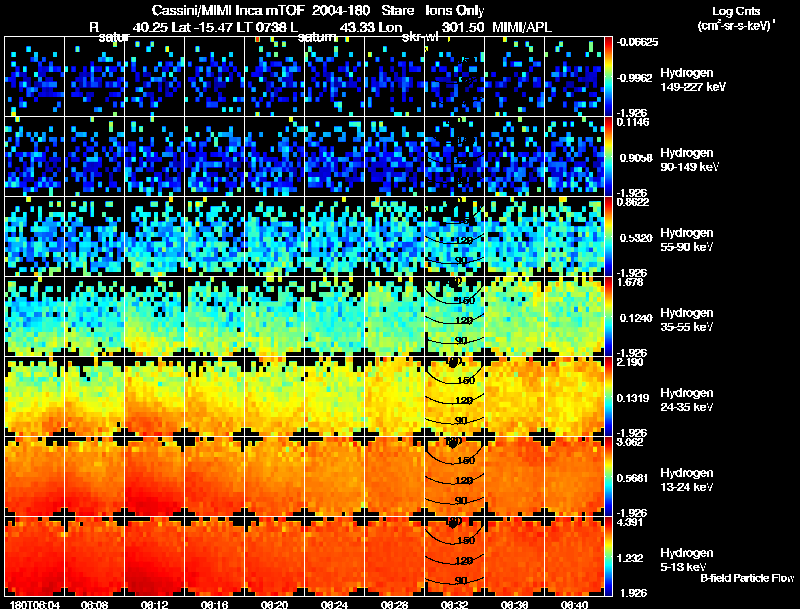Click the 06:32 time axis label
Viewport: 800px width, 609px height.
[x=454, y=605]
